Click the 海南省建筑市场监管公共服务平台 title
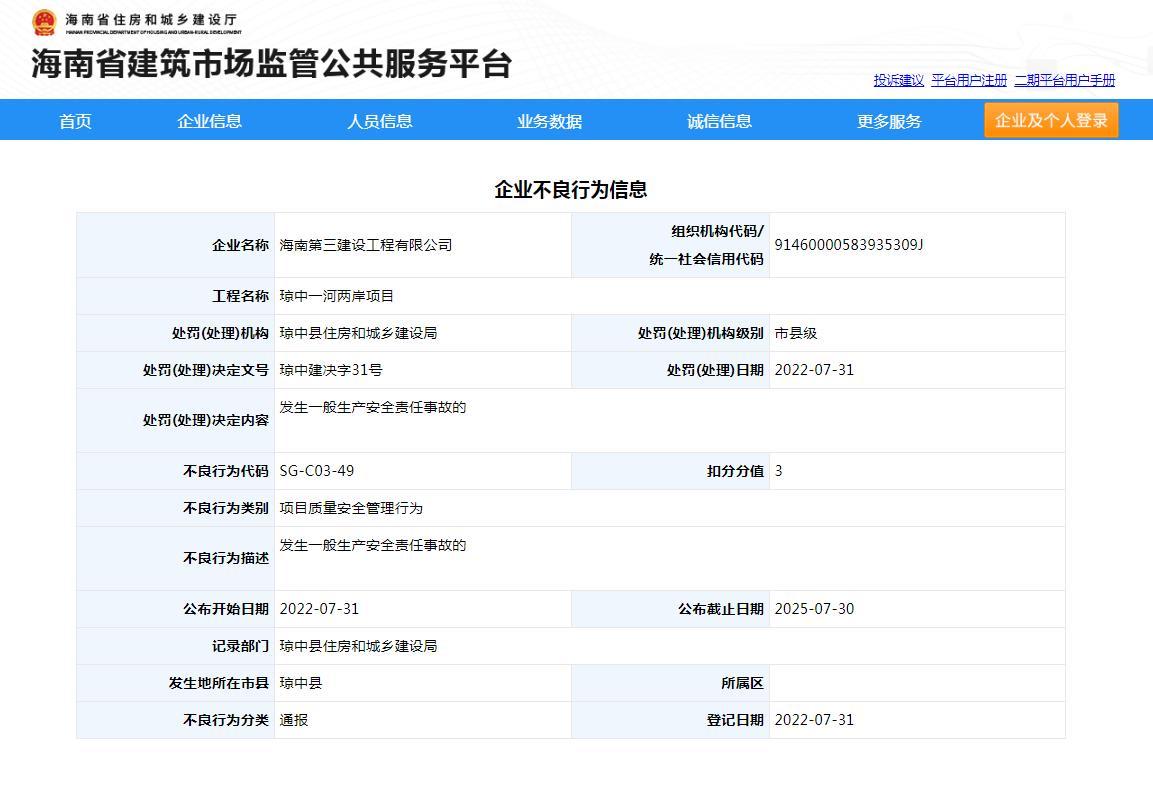 [271, 63]
